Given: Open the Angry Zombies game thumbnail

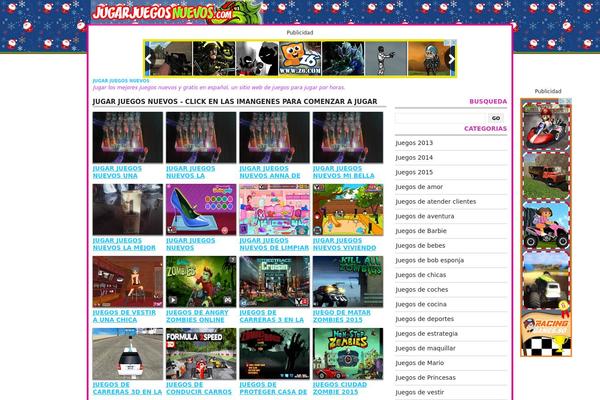Looking at the screenshot, I should click(x=201, y=282).
